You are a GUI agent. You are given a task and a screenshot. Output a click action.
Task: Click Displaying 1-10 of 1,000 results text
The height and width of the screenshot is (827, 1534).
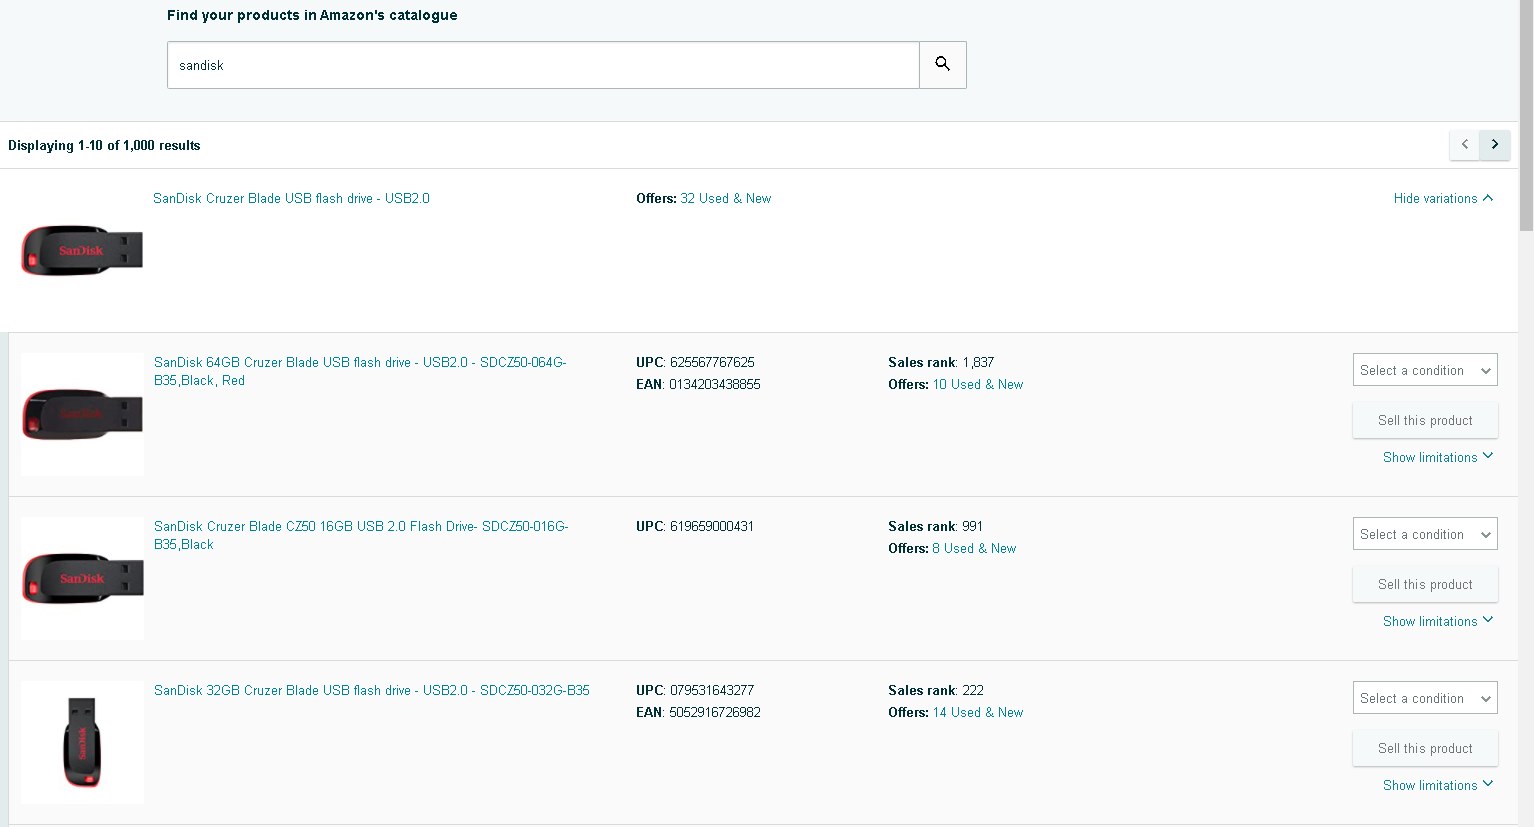104,145
